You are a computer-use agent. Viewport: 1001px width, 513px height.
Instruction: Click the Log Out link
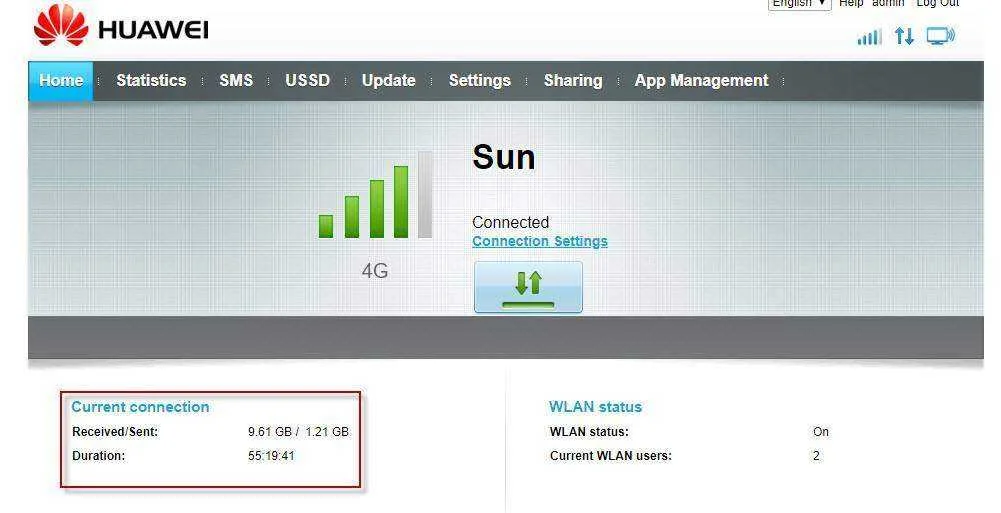click(x=938, y=3)
